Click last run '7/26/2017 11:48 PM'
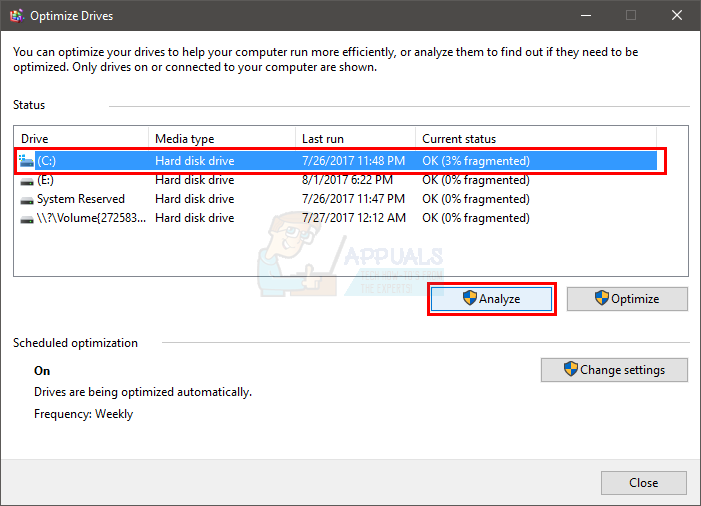 (x=353, y=161)
